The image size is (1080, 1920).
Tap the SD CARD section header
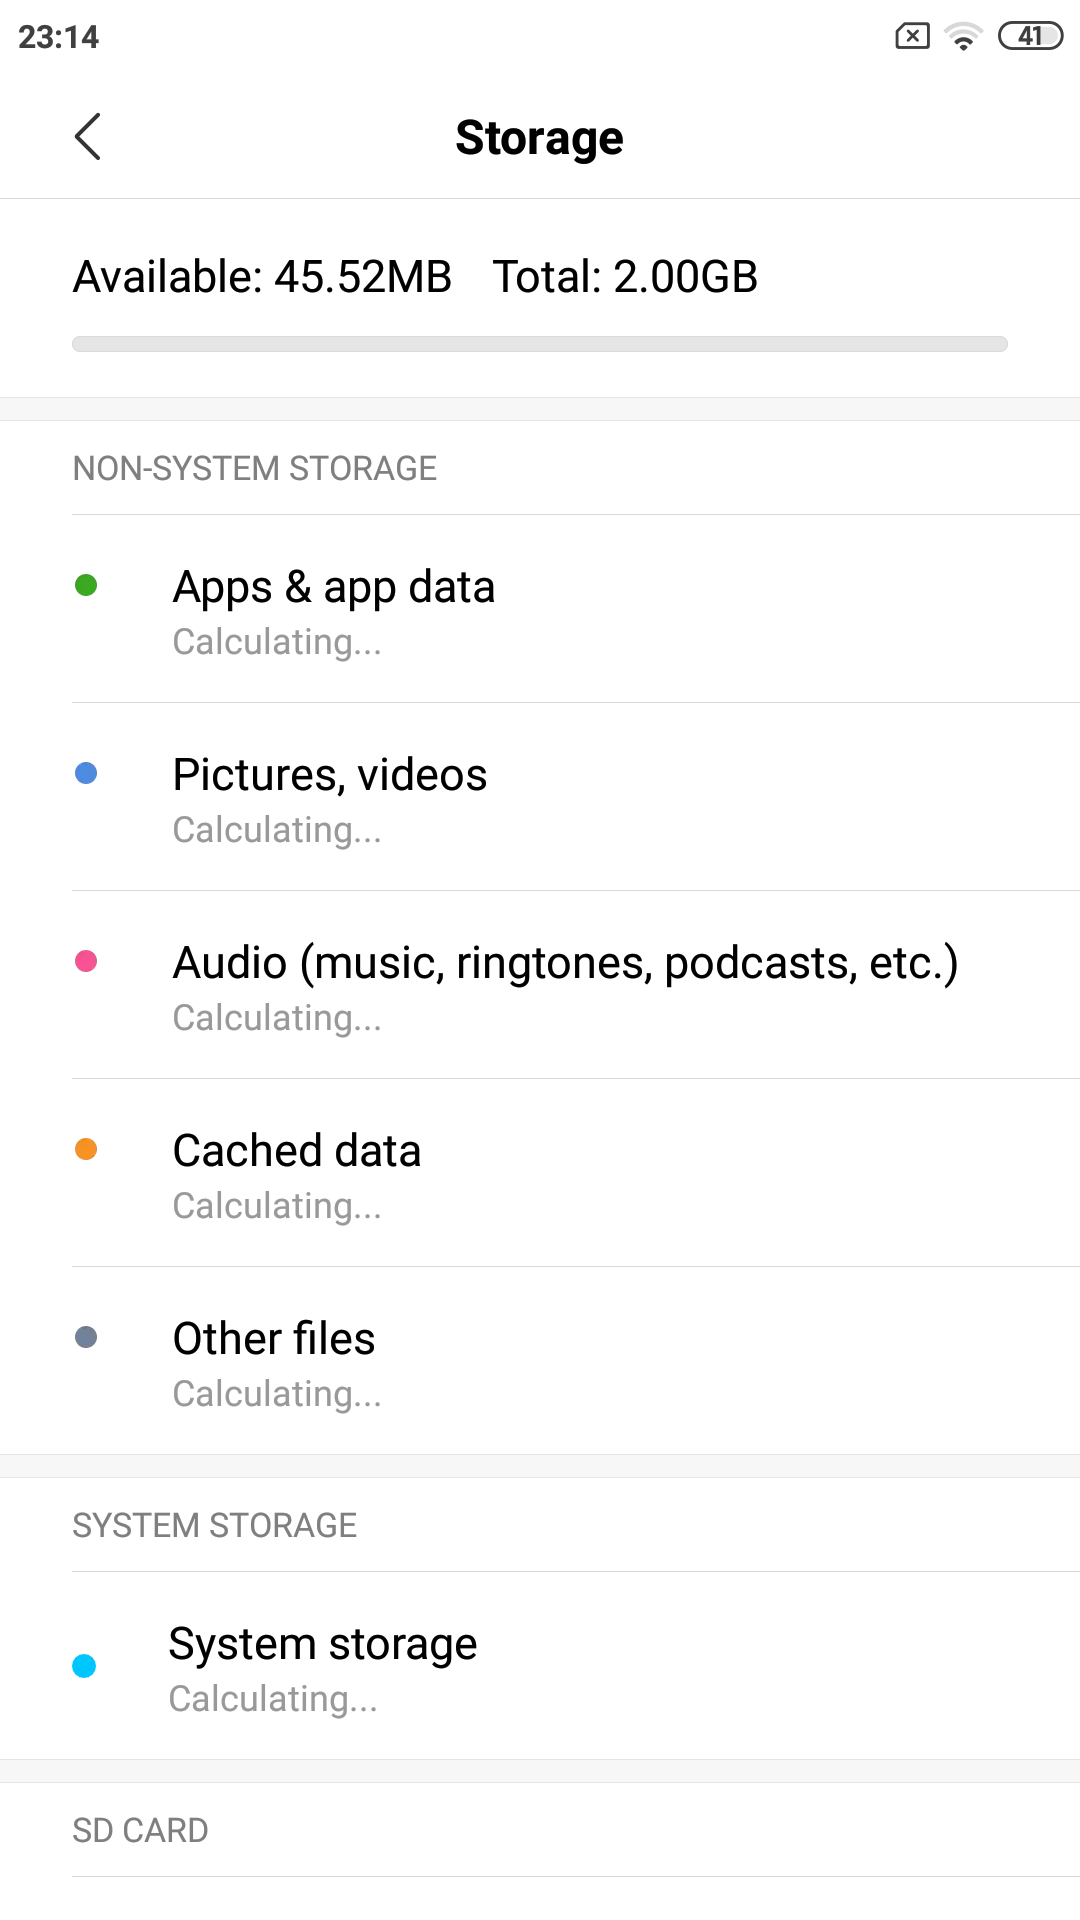[x=140, y=1830]
